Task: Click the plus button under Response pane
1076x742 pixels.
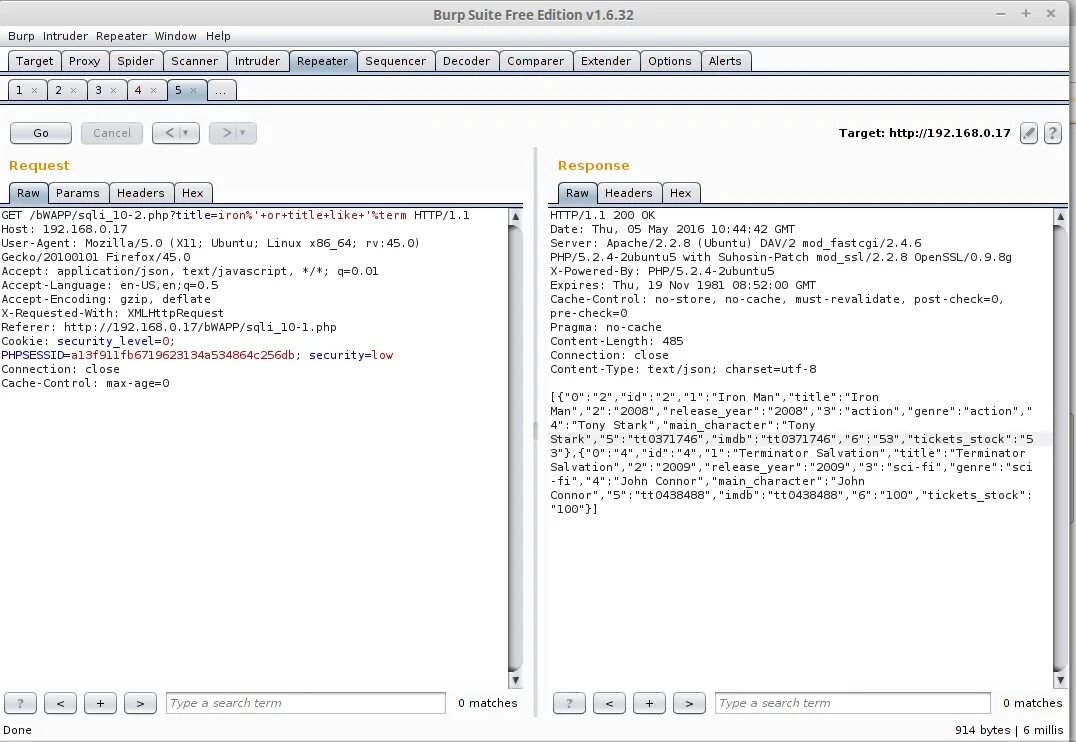Action: coord(649,703)
